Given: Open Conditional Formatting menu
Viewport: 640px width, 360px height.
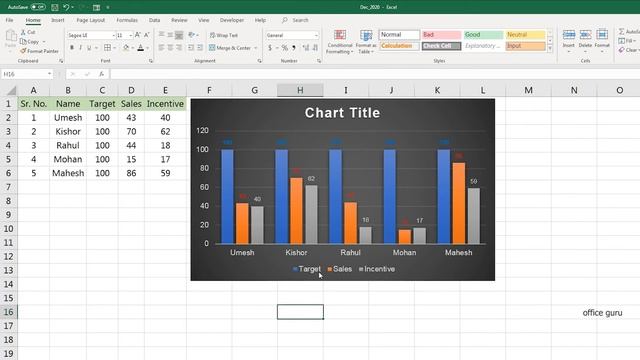Looking at the screenshot, I should point(340,42).
